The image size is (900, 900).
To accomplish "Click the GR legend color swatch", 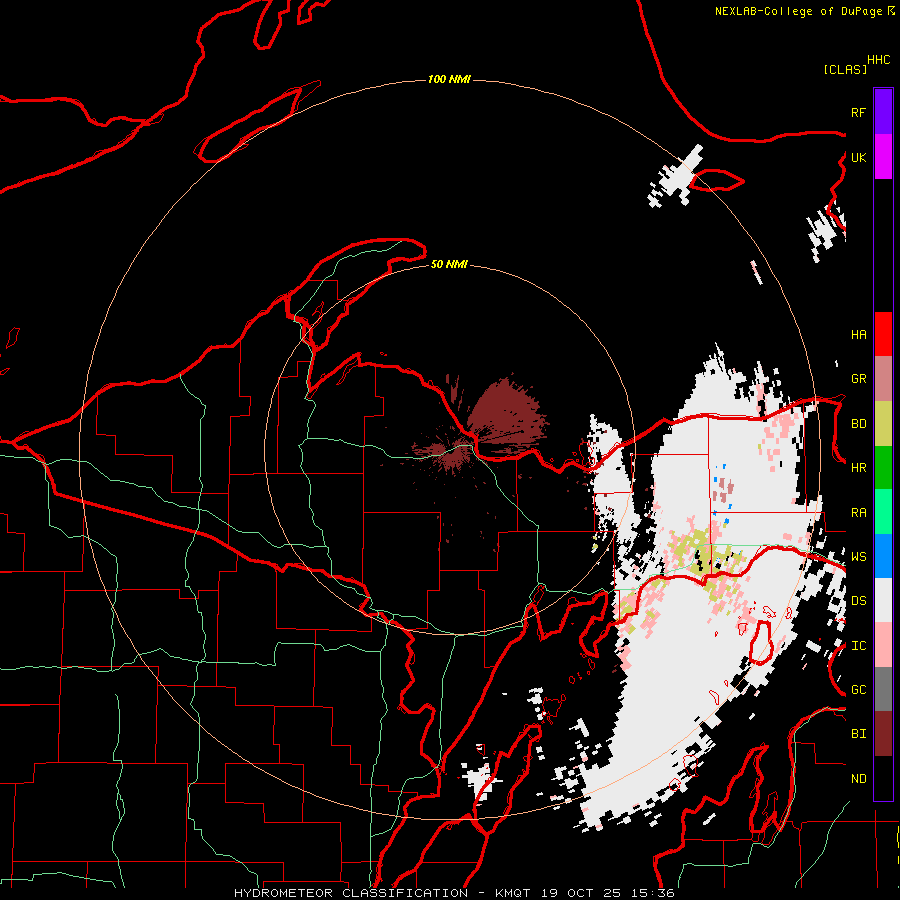I will 883,379.
